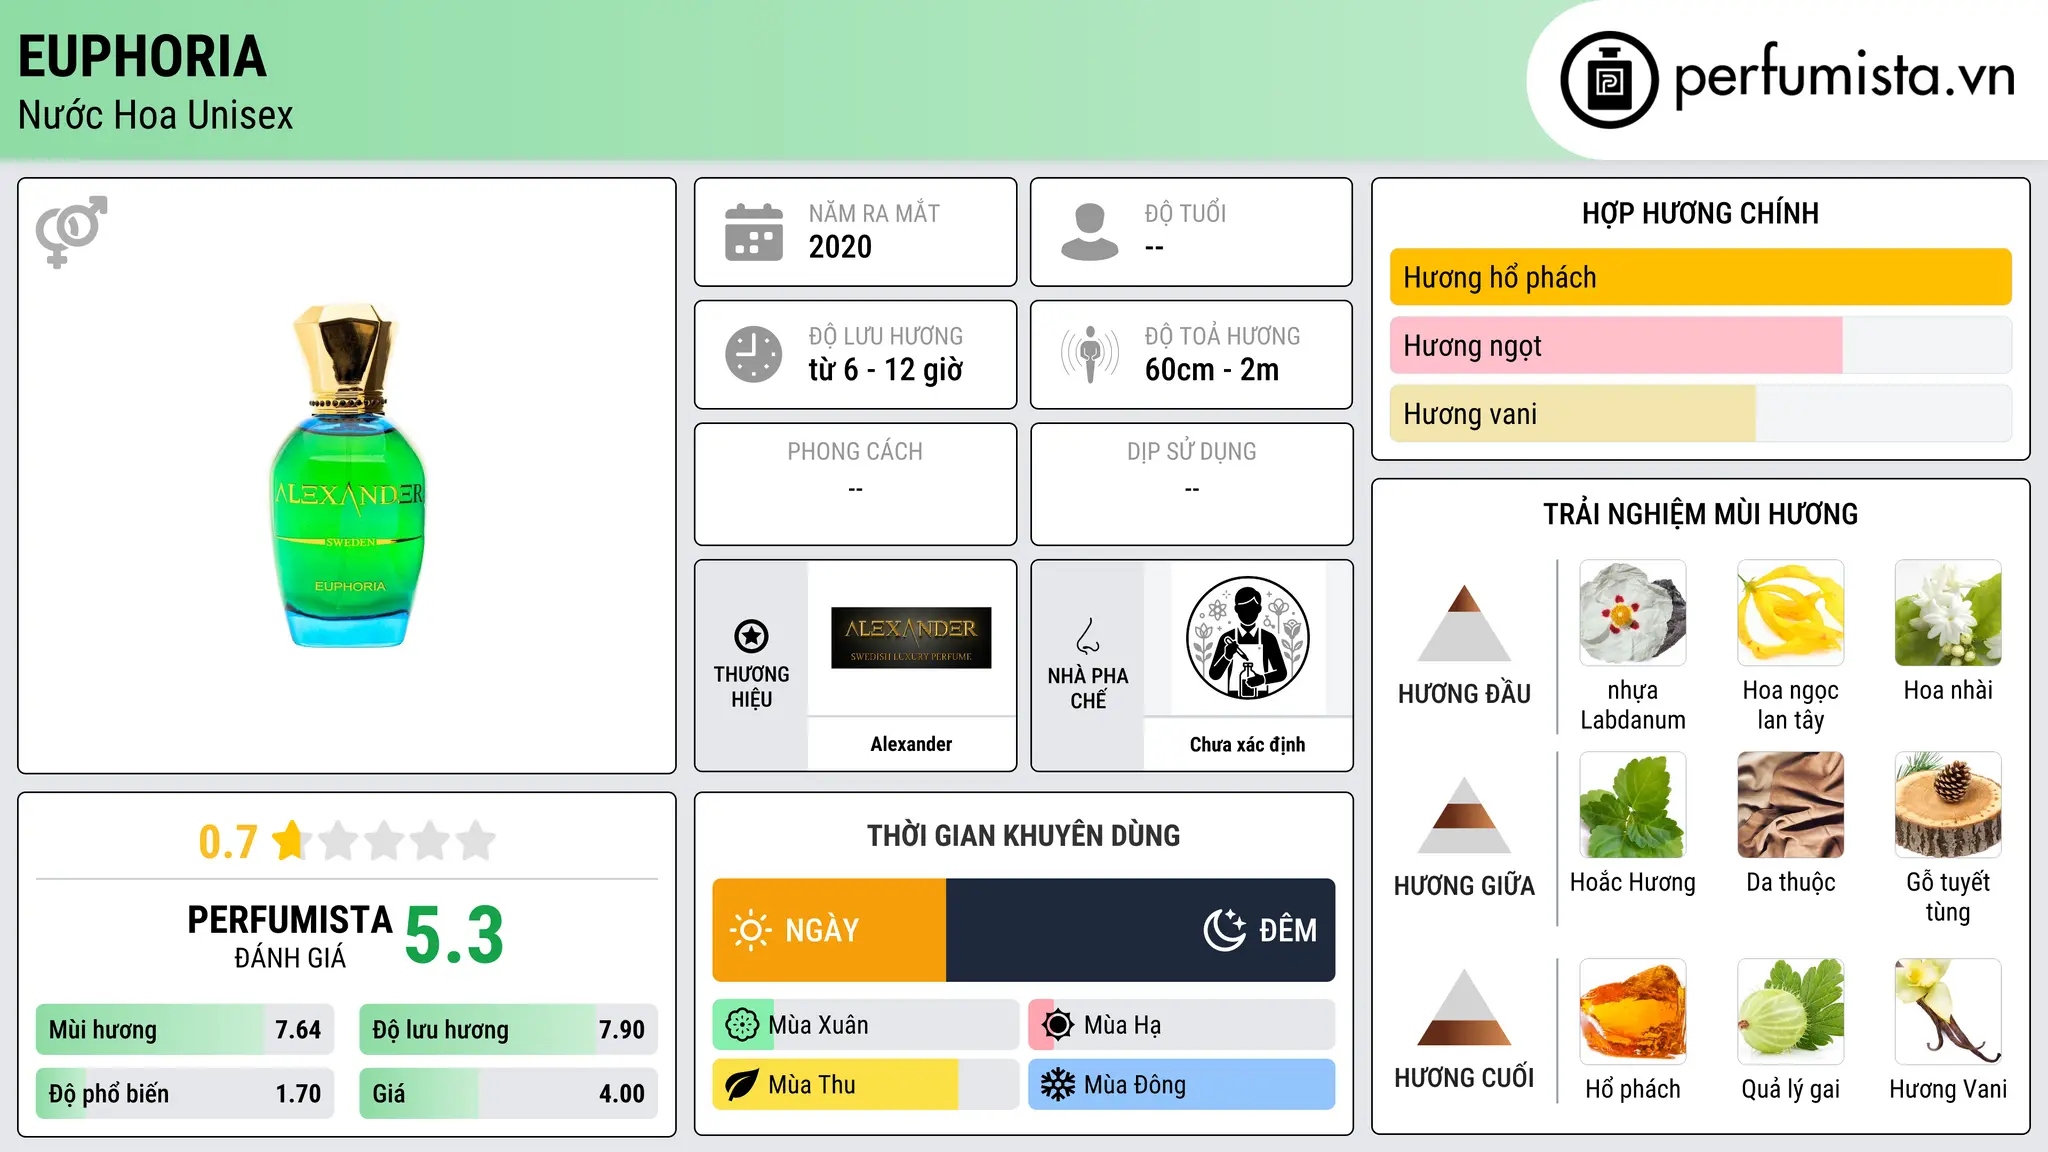Click the pyramid icon above Hương đầu
The width and height of the screenshot is (2048, 1152).
pyautogui.click(x=1464, y=622)
